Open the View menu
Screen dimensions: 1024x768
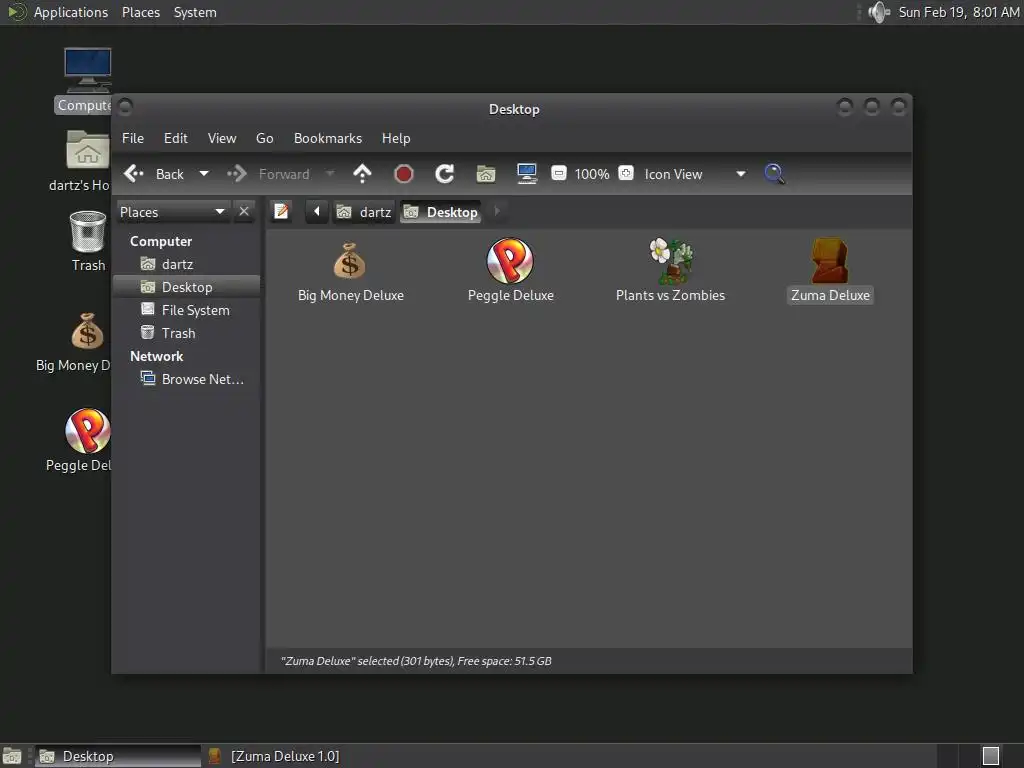point(222,138)
